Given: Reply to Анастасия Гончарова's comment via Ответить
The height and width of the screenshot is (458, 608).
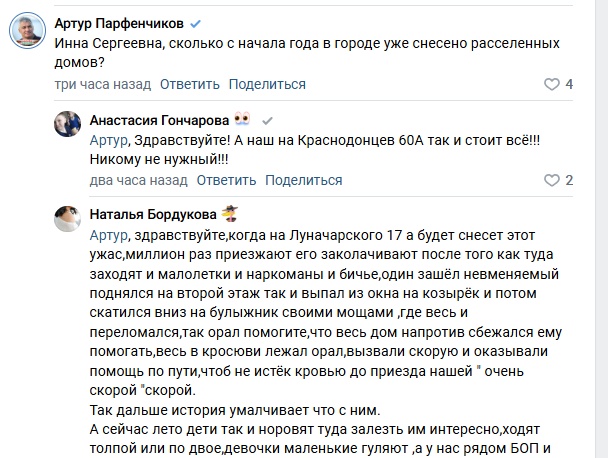Looking at the screenshot, I should tap(226, 180).
